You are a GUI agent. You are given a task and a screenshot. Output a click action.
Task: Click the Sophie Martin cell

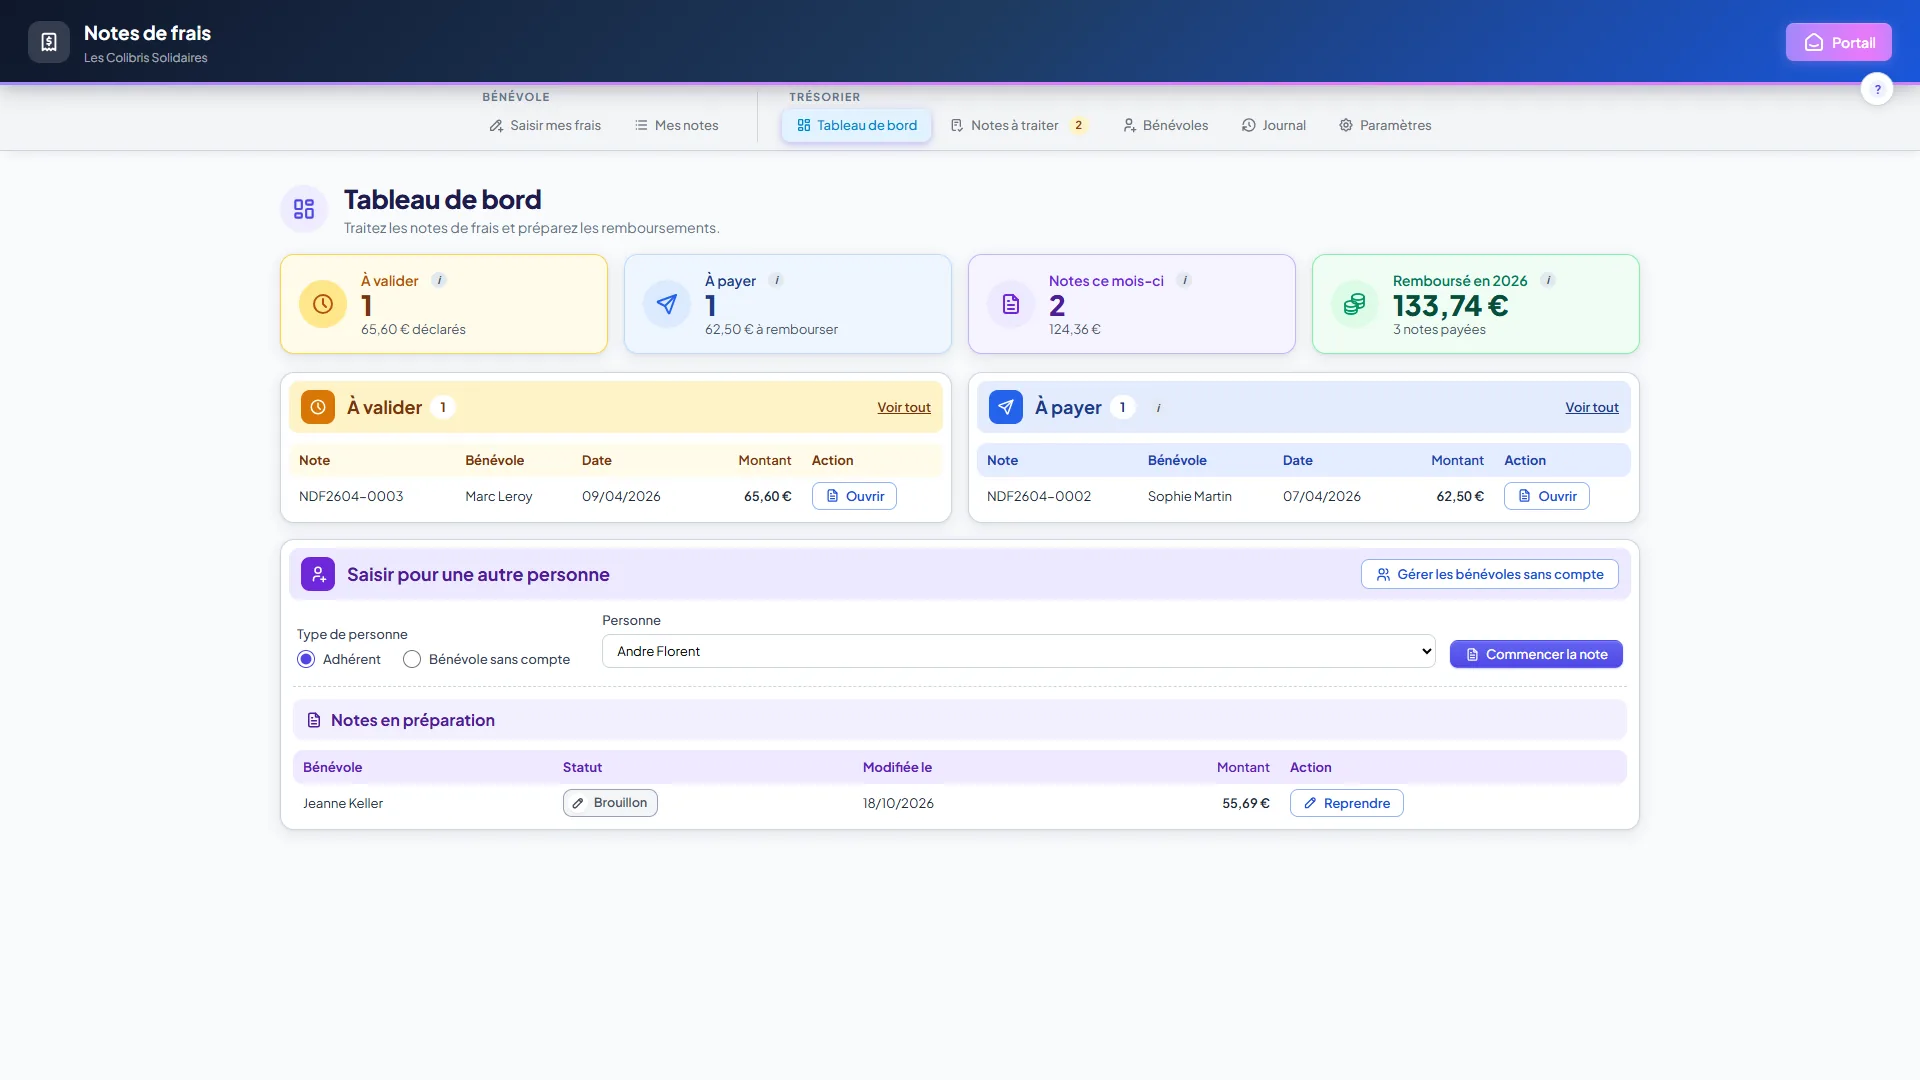pos(1190,496)
